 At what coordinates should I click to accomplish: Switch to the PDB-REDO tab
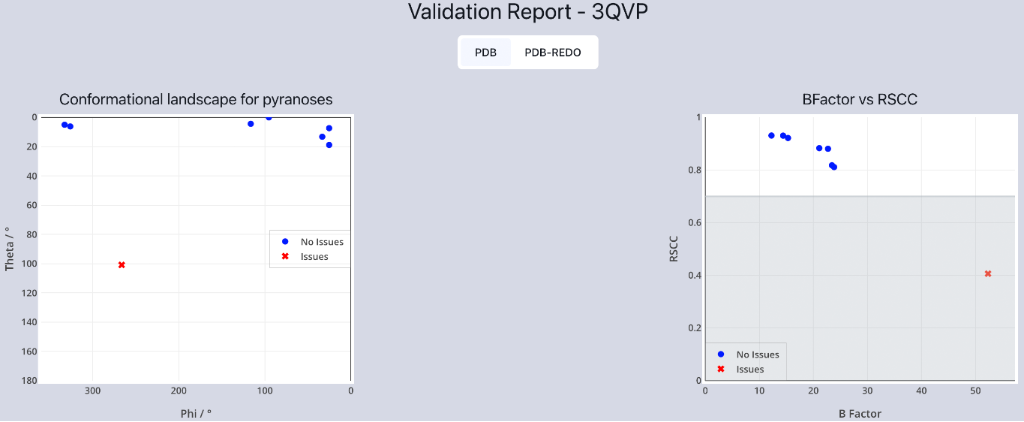(x=553, y=52)
